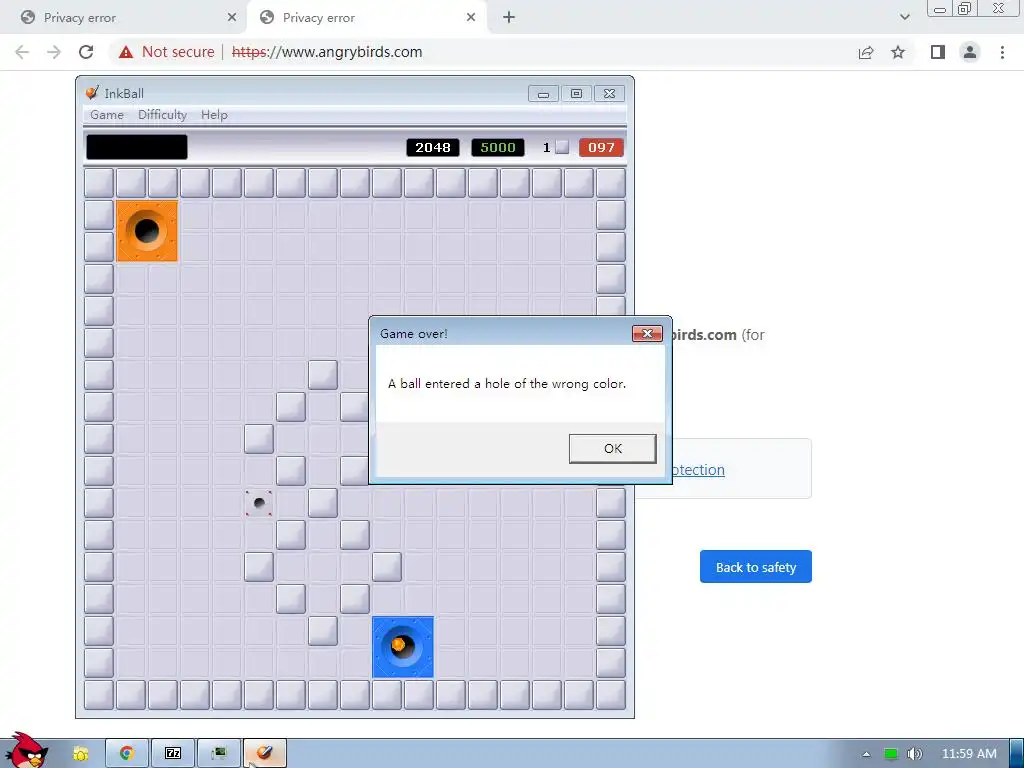Expand the tab search chevron
The height and width of the screenshot is (768, 1024).
904,17
